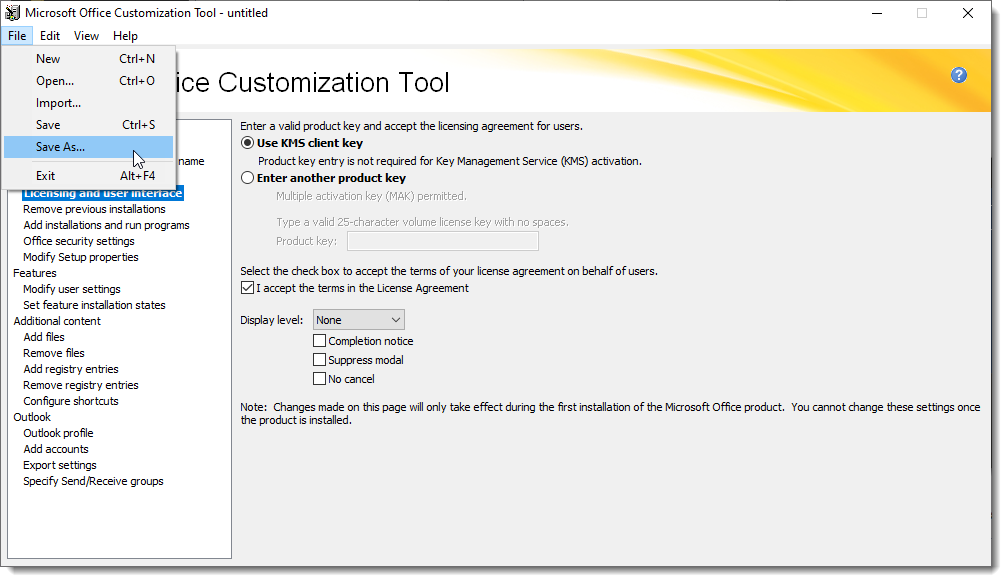Select Additional content heading
The width and height of the screenshot is (1007, 582).
[x=57, y=321]
